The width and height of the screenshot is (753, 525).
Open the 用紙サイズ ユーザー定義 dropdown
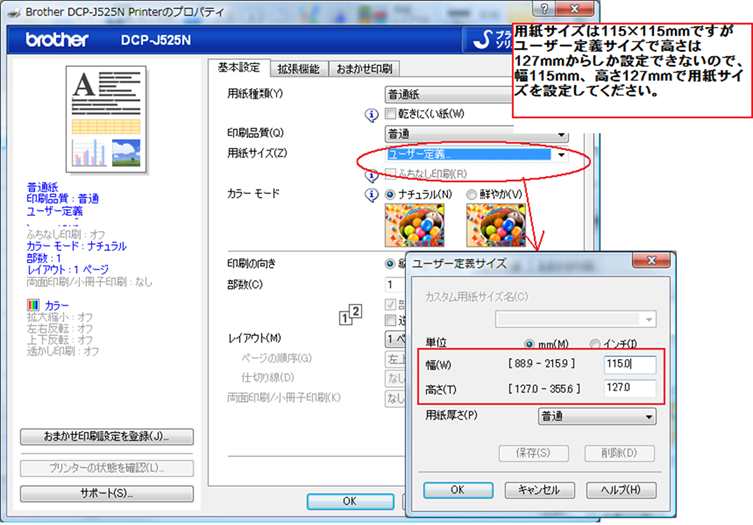click(477, 155)
